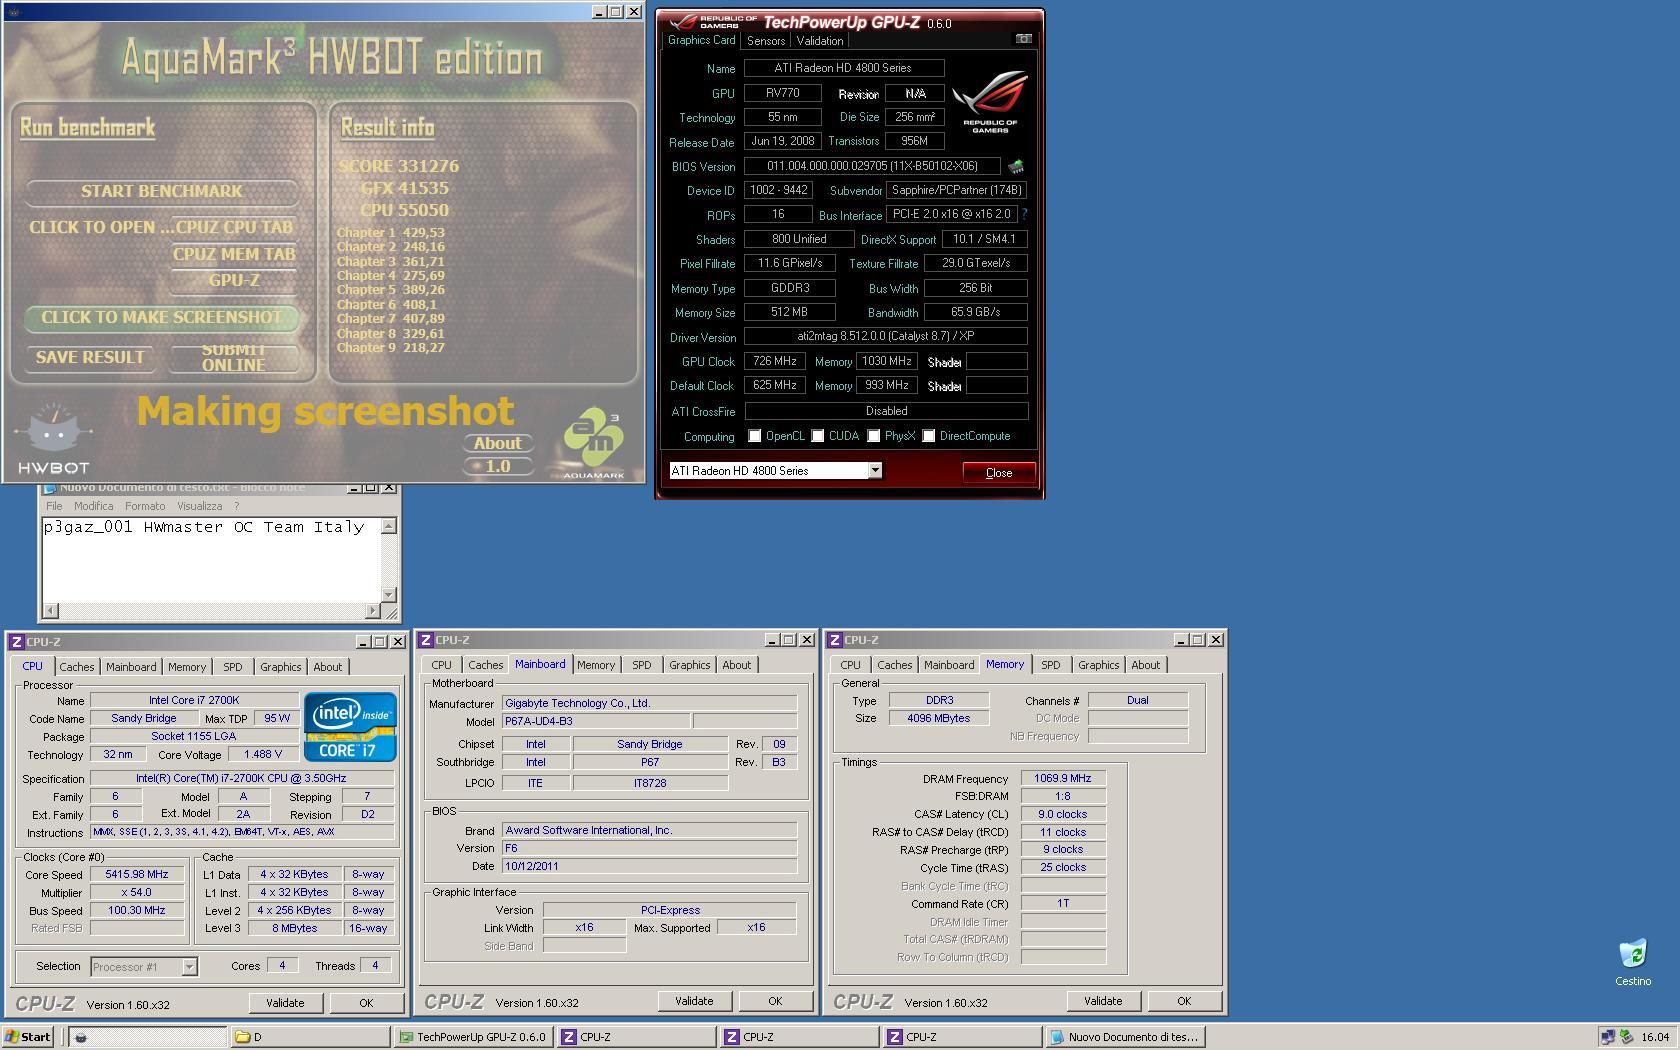Viewport: 1680px width, 1050px height.
Task: Click the Core Speed 5415.98 MHz value
Action: coord(137,874)
